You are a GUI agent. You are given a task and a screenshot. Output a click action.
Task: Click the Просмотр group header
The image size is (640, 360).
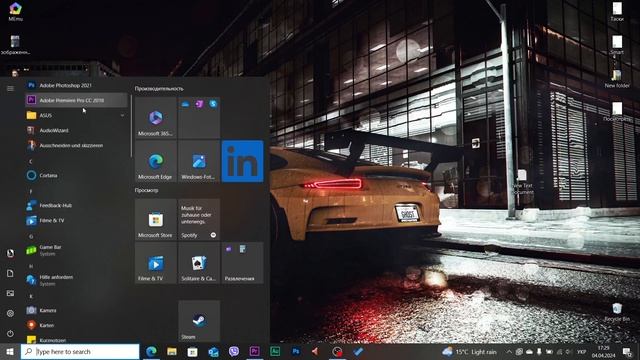[x=147, y=190]
